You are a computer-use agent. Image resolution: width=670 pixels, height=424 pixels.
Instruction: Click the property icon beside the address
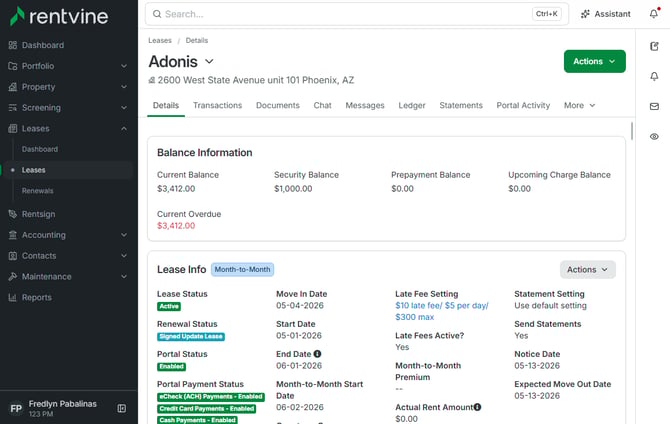152,80
